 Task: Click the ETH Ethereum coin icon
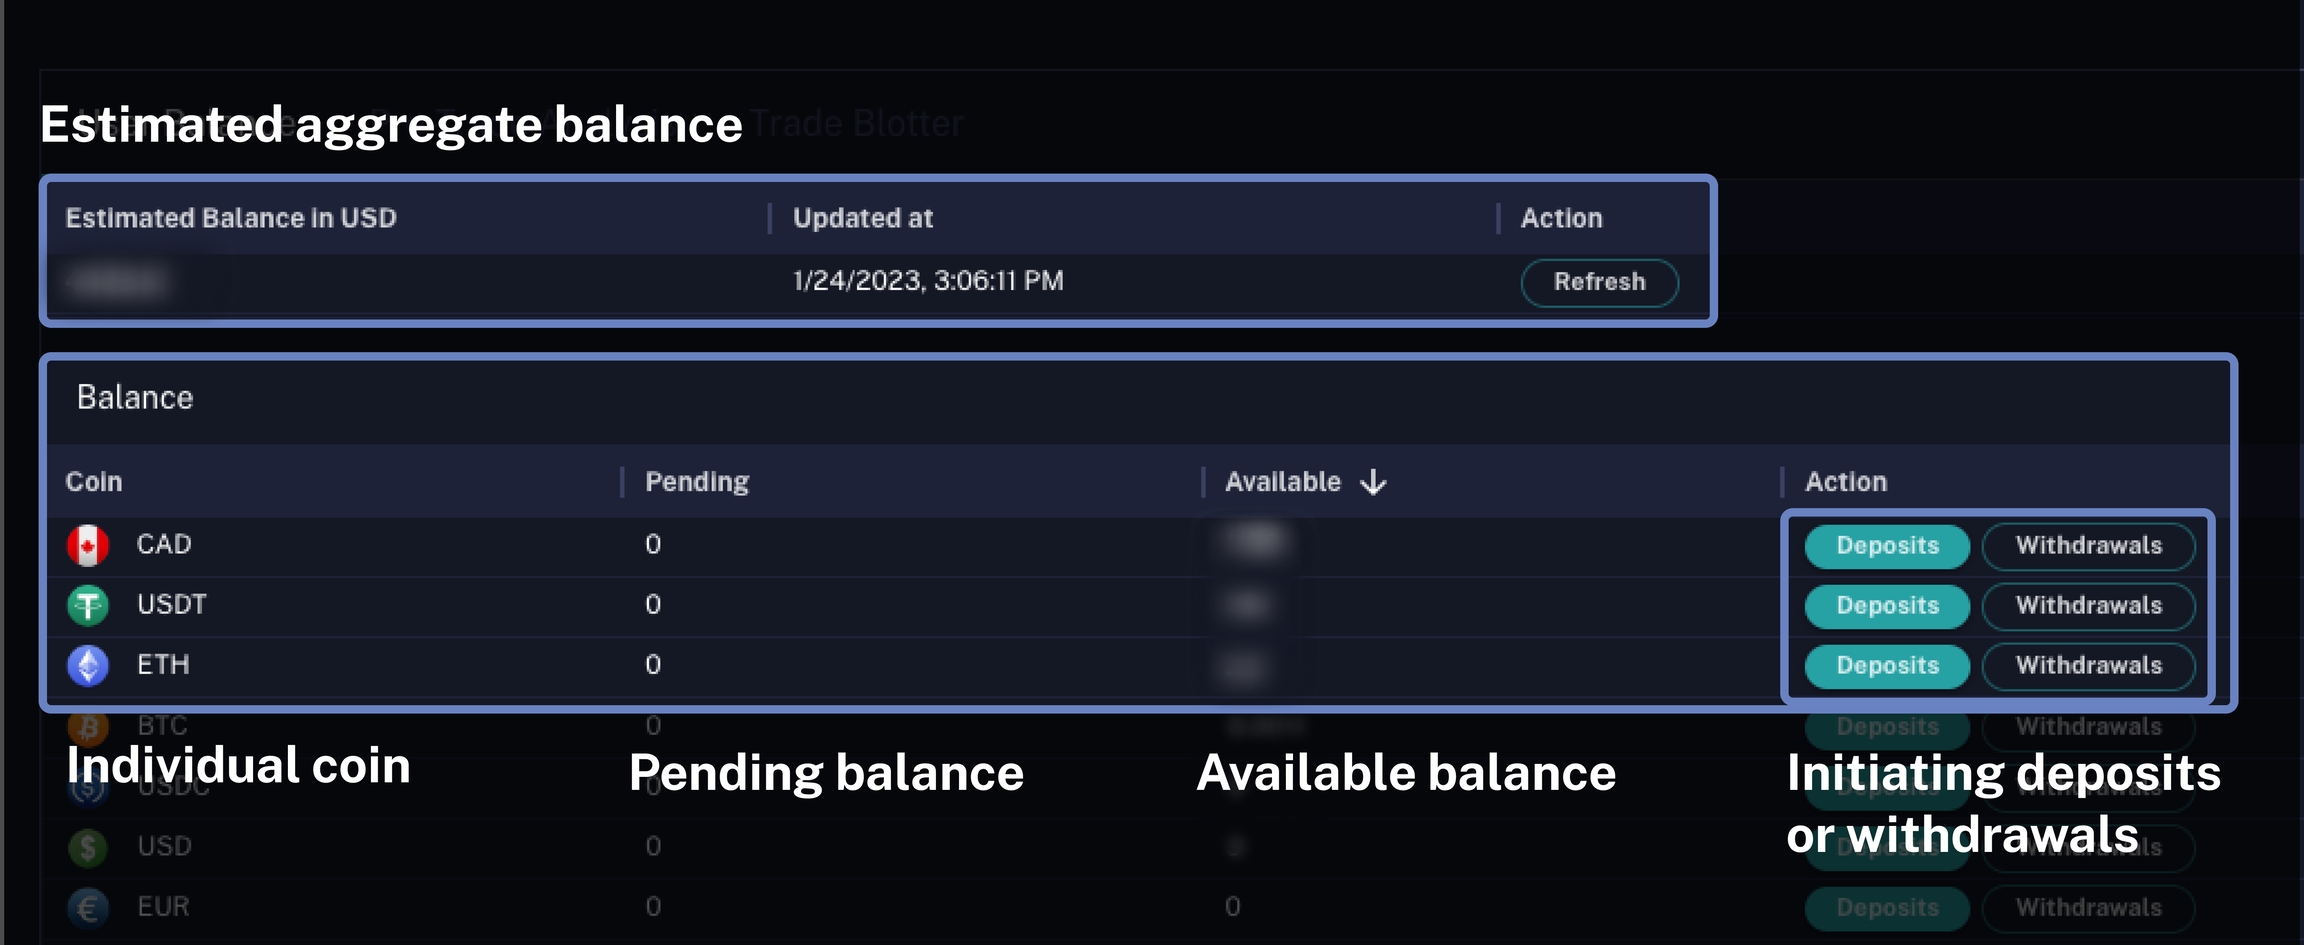(x=88, y=665)
